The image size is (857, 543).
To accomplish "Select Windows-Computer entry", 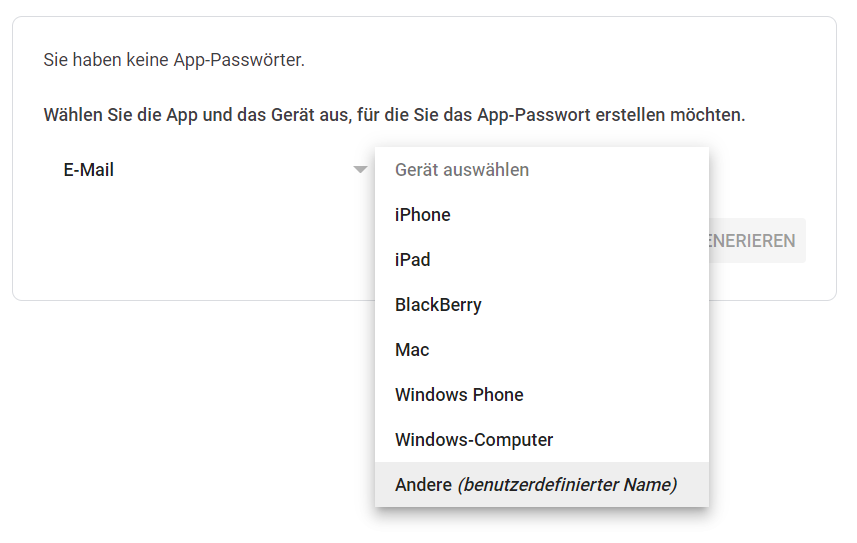I will pyautogui.click(x=542, y=440).
